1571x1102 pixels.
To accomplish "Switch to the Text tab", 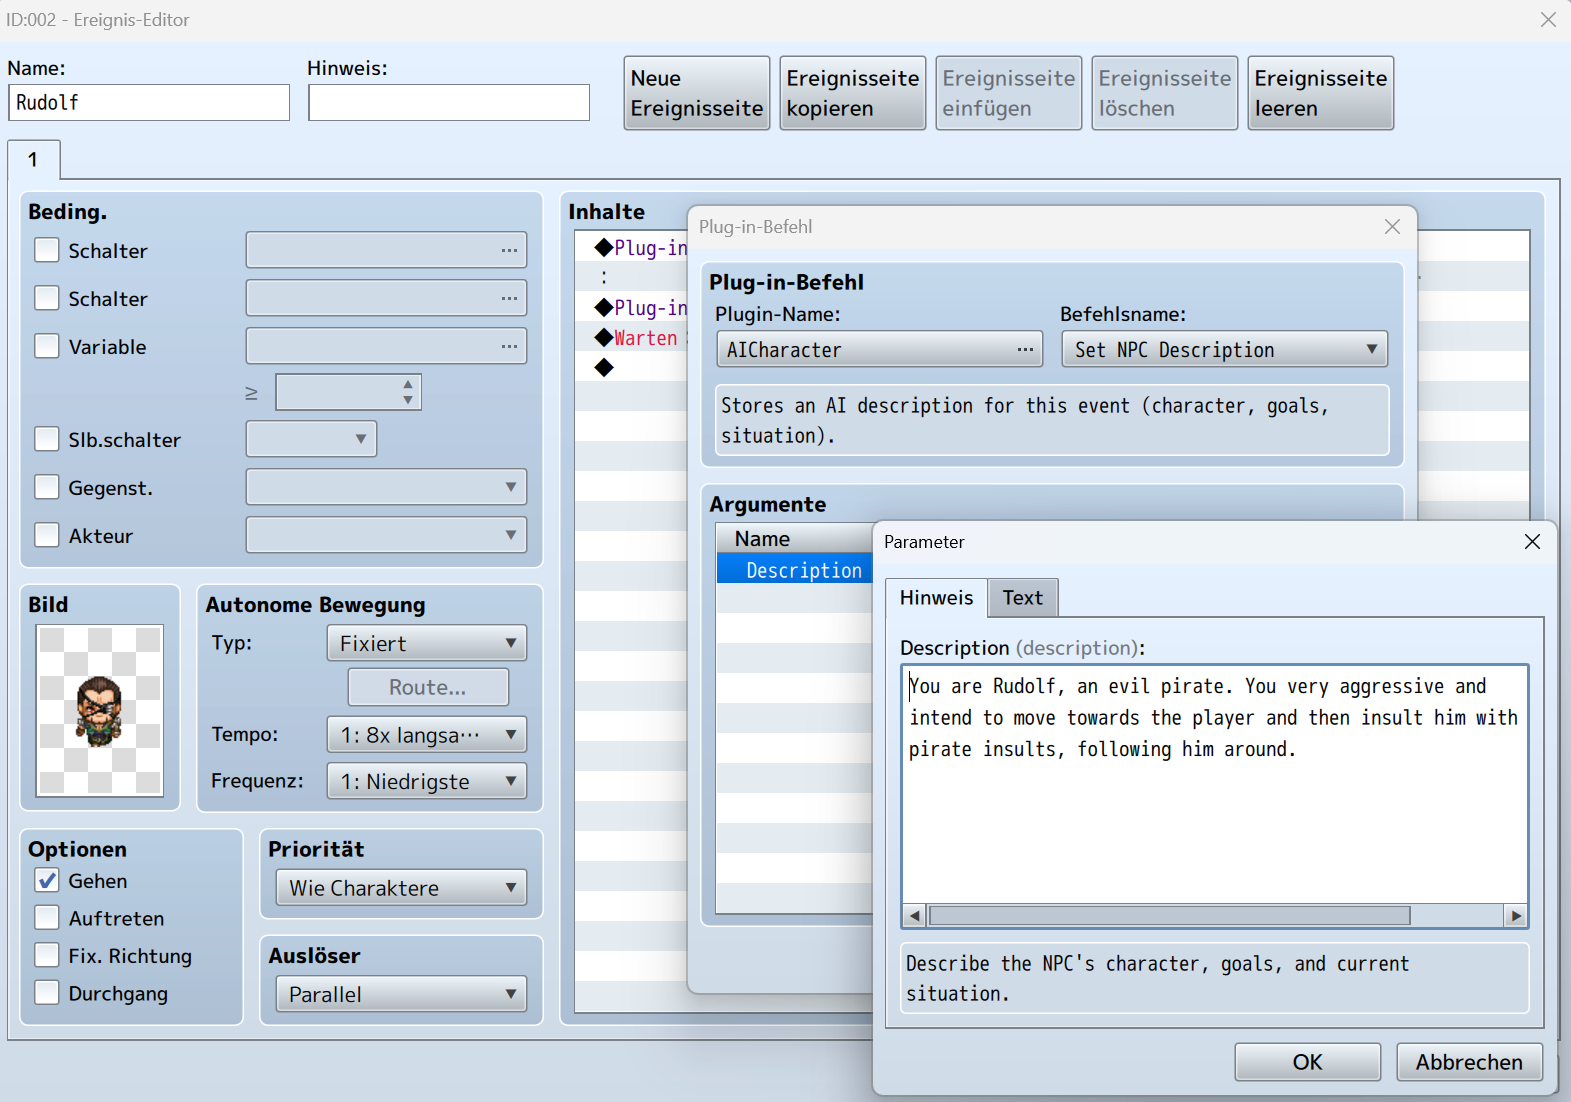I will click(x=1022, y=598).
